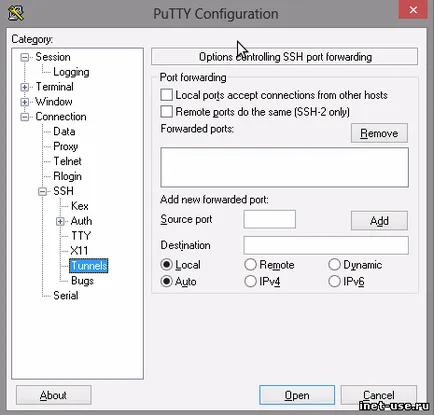Select the IPv6 radio button
Image resolution: width=434 pixels, height=415 pixels.
pos(334,281)
